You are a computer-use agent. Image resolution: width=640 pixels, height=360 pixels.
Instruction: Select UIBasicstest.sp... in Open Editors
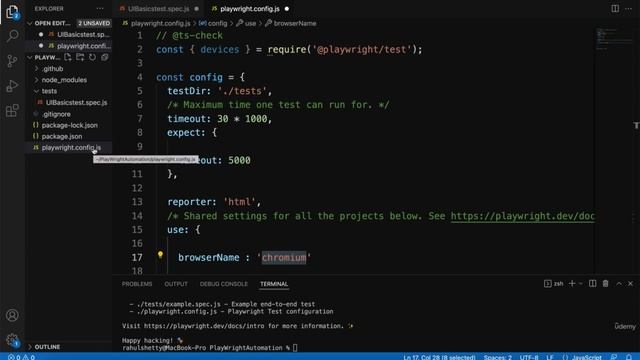point(83,35)
